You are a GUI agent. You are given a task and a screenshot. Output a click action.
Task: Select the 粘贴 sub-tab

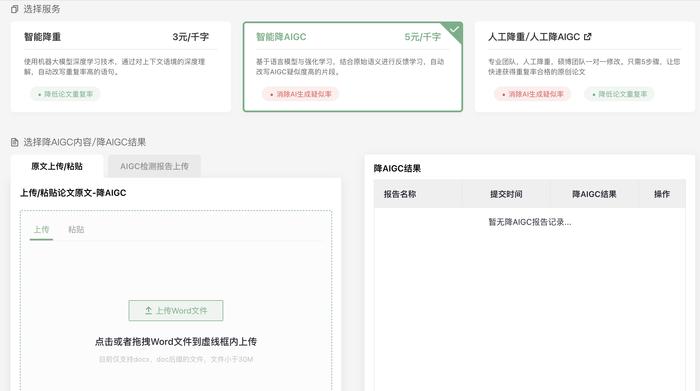point(76,229)
